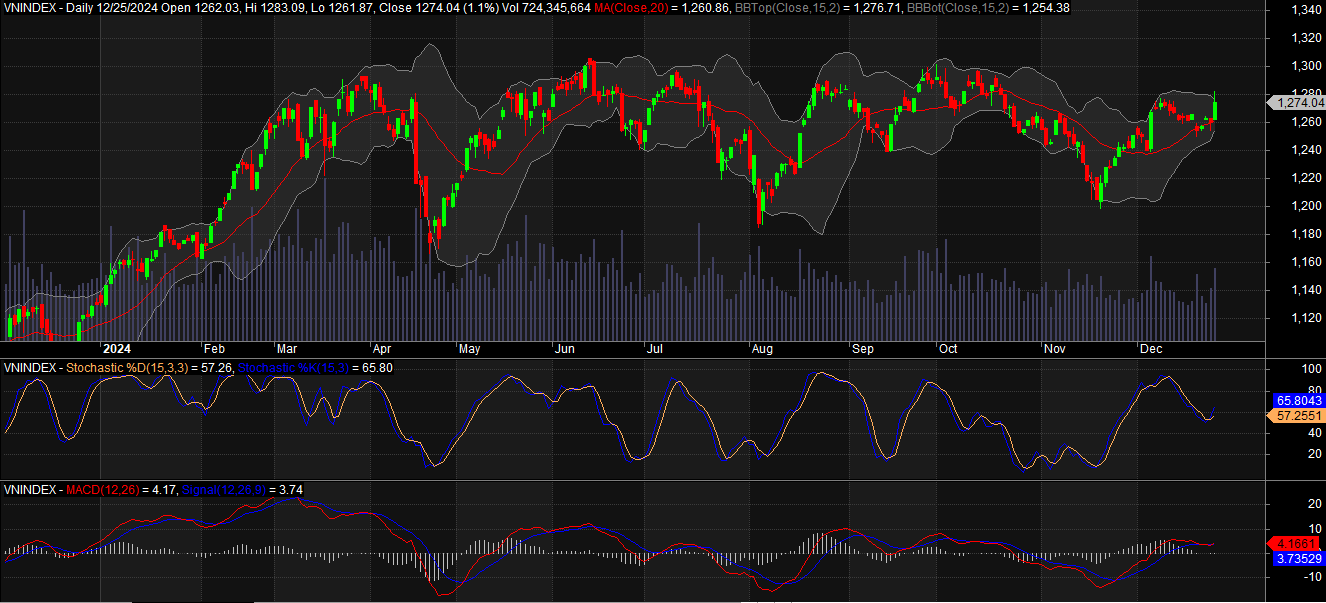Viewport: 1326px width, 603px height.
Task: Click the red 4.1561 MACD value tag
Action: (1298, 544)
